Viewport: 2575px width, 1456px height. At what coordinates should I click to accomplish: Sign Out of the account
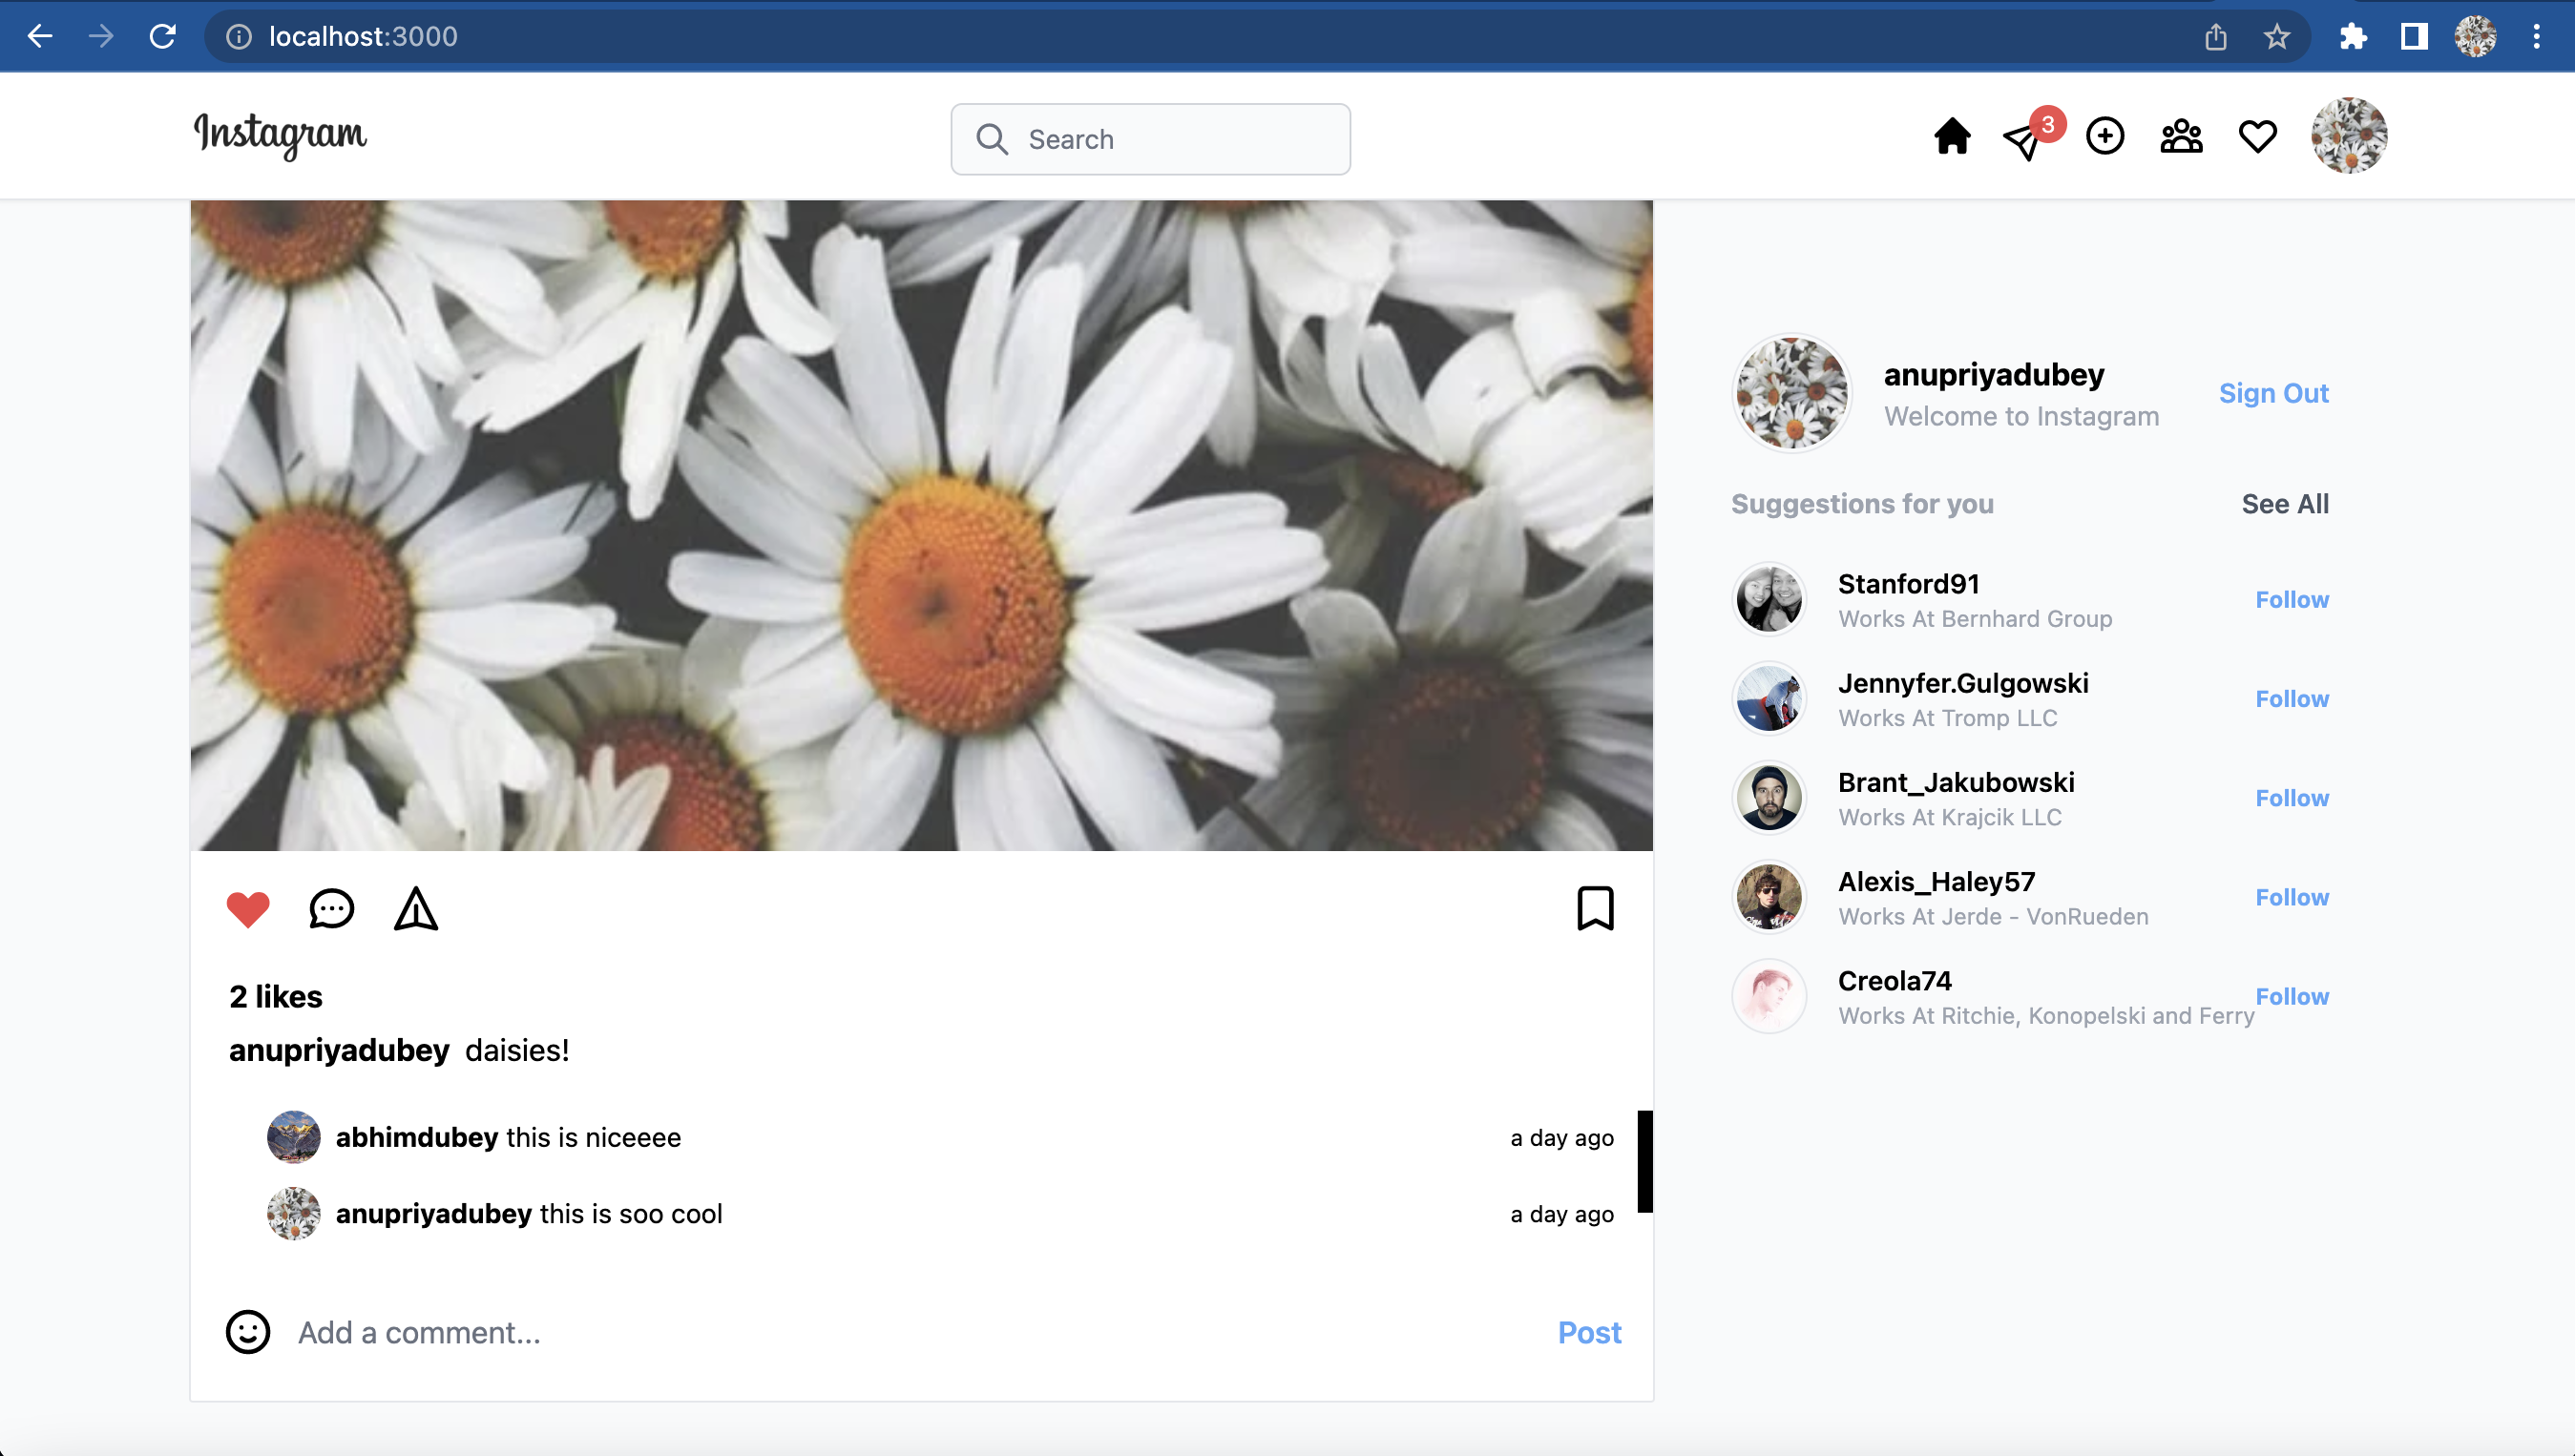(x=2274, y=393)
